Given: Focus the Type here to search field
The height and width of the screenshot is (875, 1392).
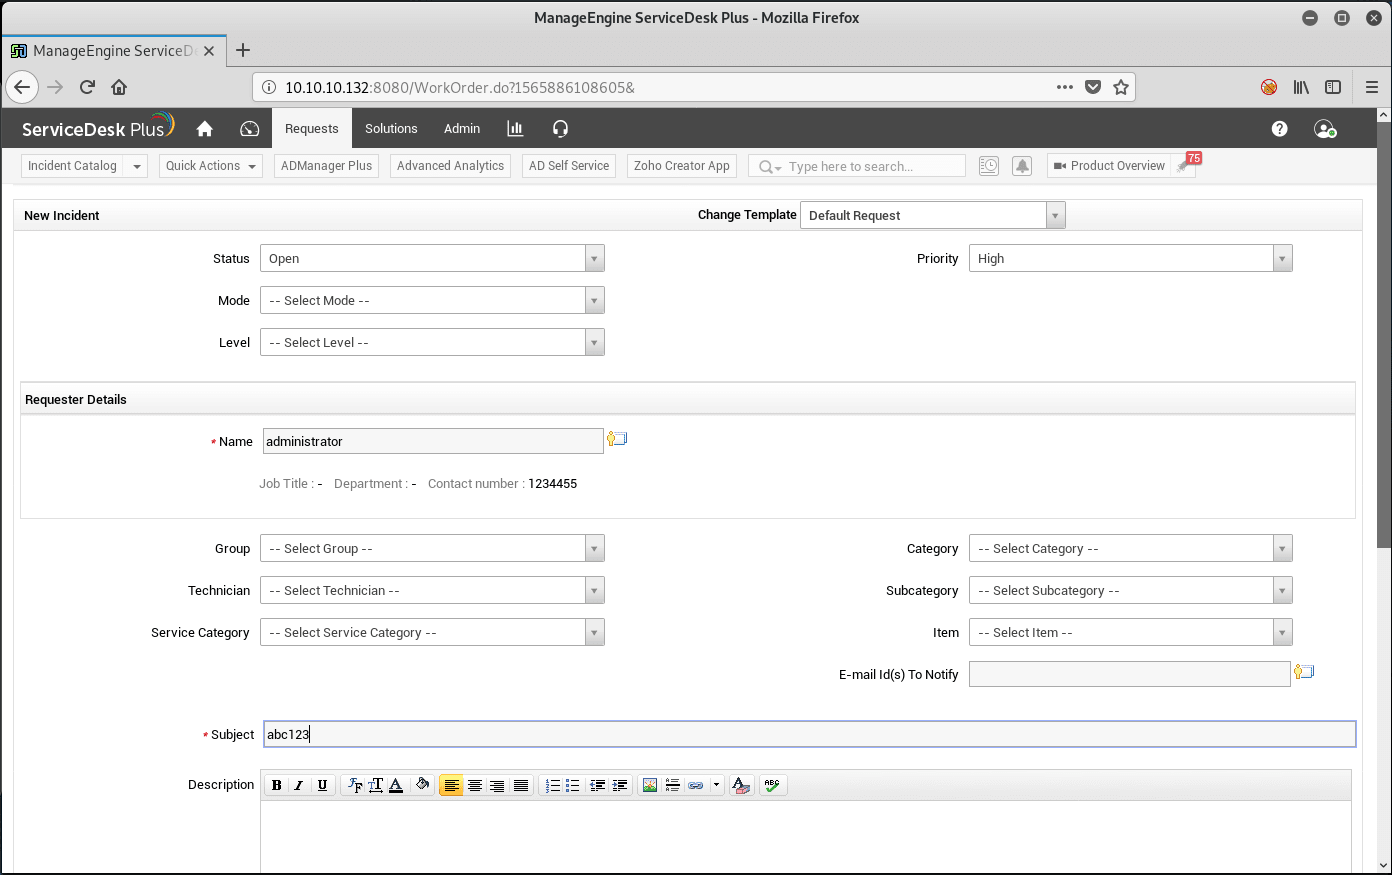Looking at the screenshot, I should tap(857, 166).
